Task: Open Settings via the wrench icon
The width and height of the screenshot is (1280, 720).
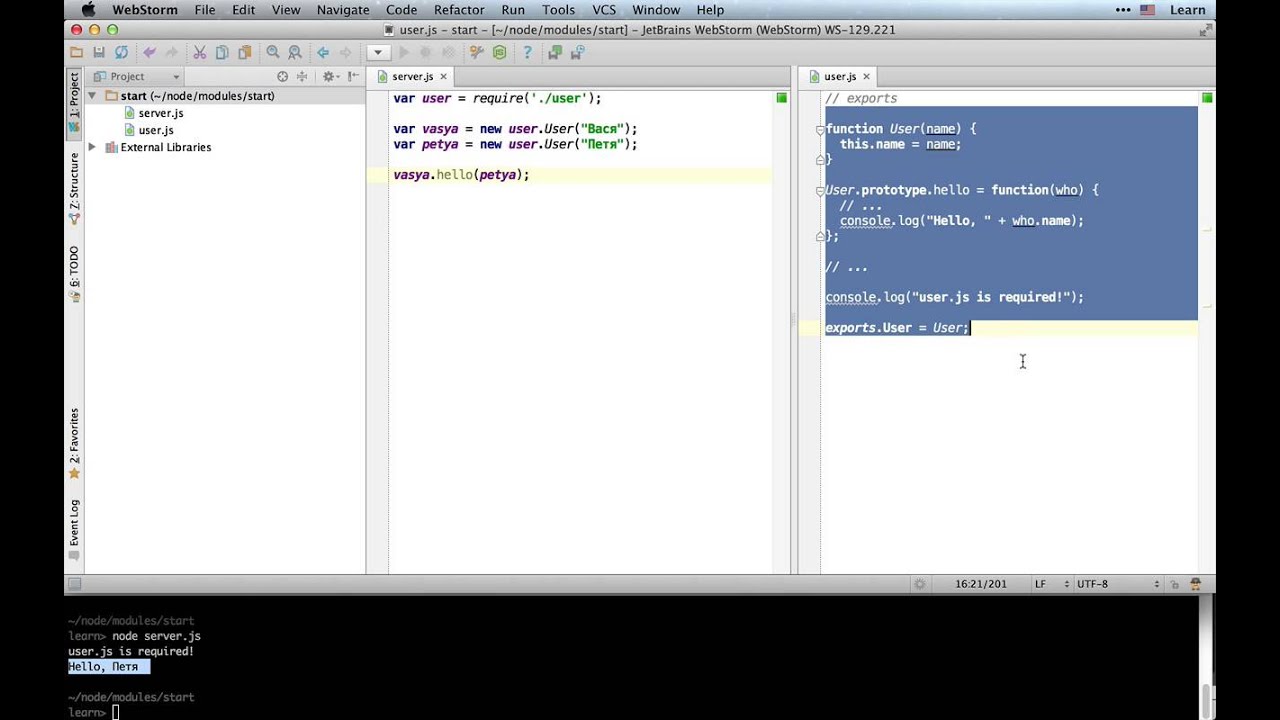Action: (x=477, y=52)
